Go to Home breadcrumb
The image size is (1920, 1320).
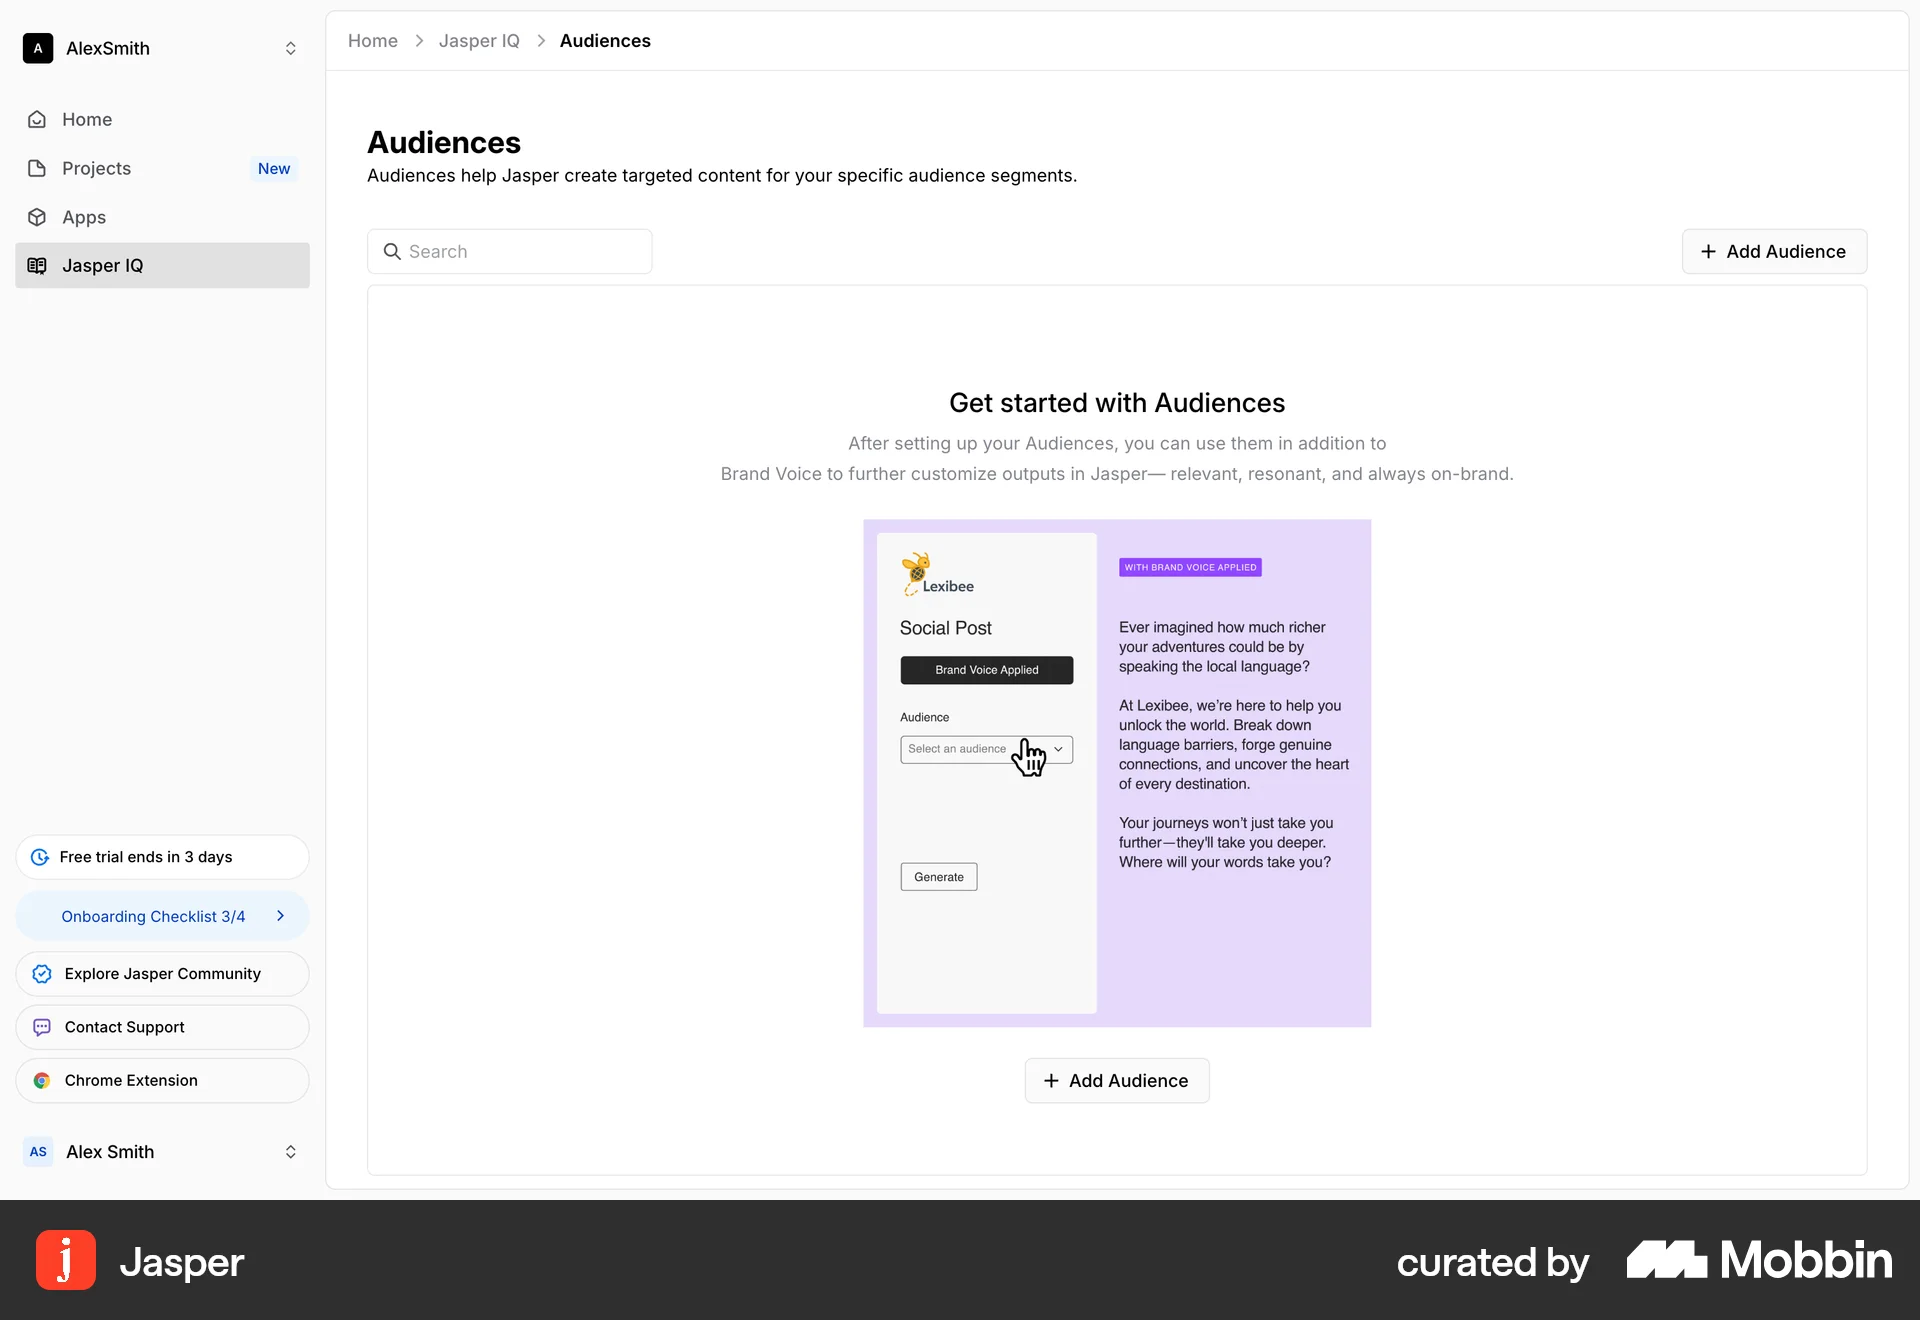pos(373,41)
